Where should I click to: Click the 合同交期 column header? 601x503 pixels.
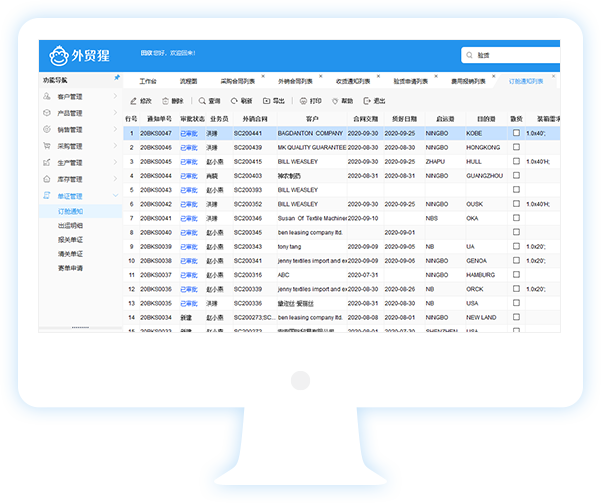tap(366, 119)
